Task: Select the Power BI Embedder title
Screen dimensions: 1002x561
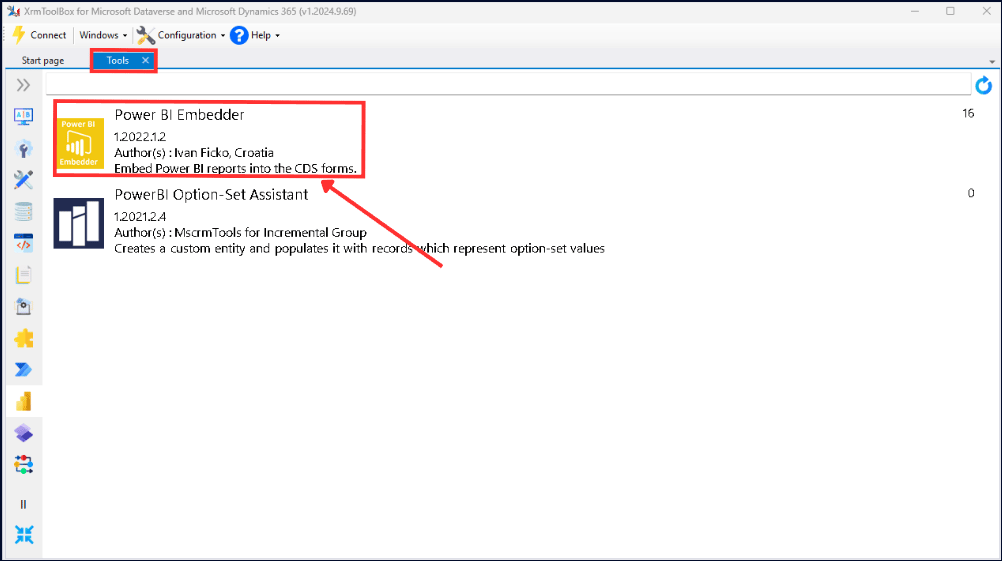Action: [x=180, y=115]
